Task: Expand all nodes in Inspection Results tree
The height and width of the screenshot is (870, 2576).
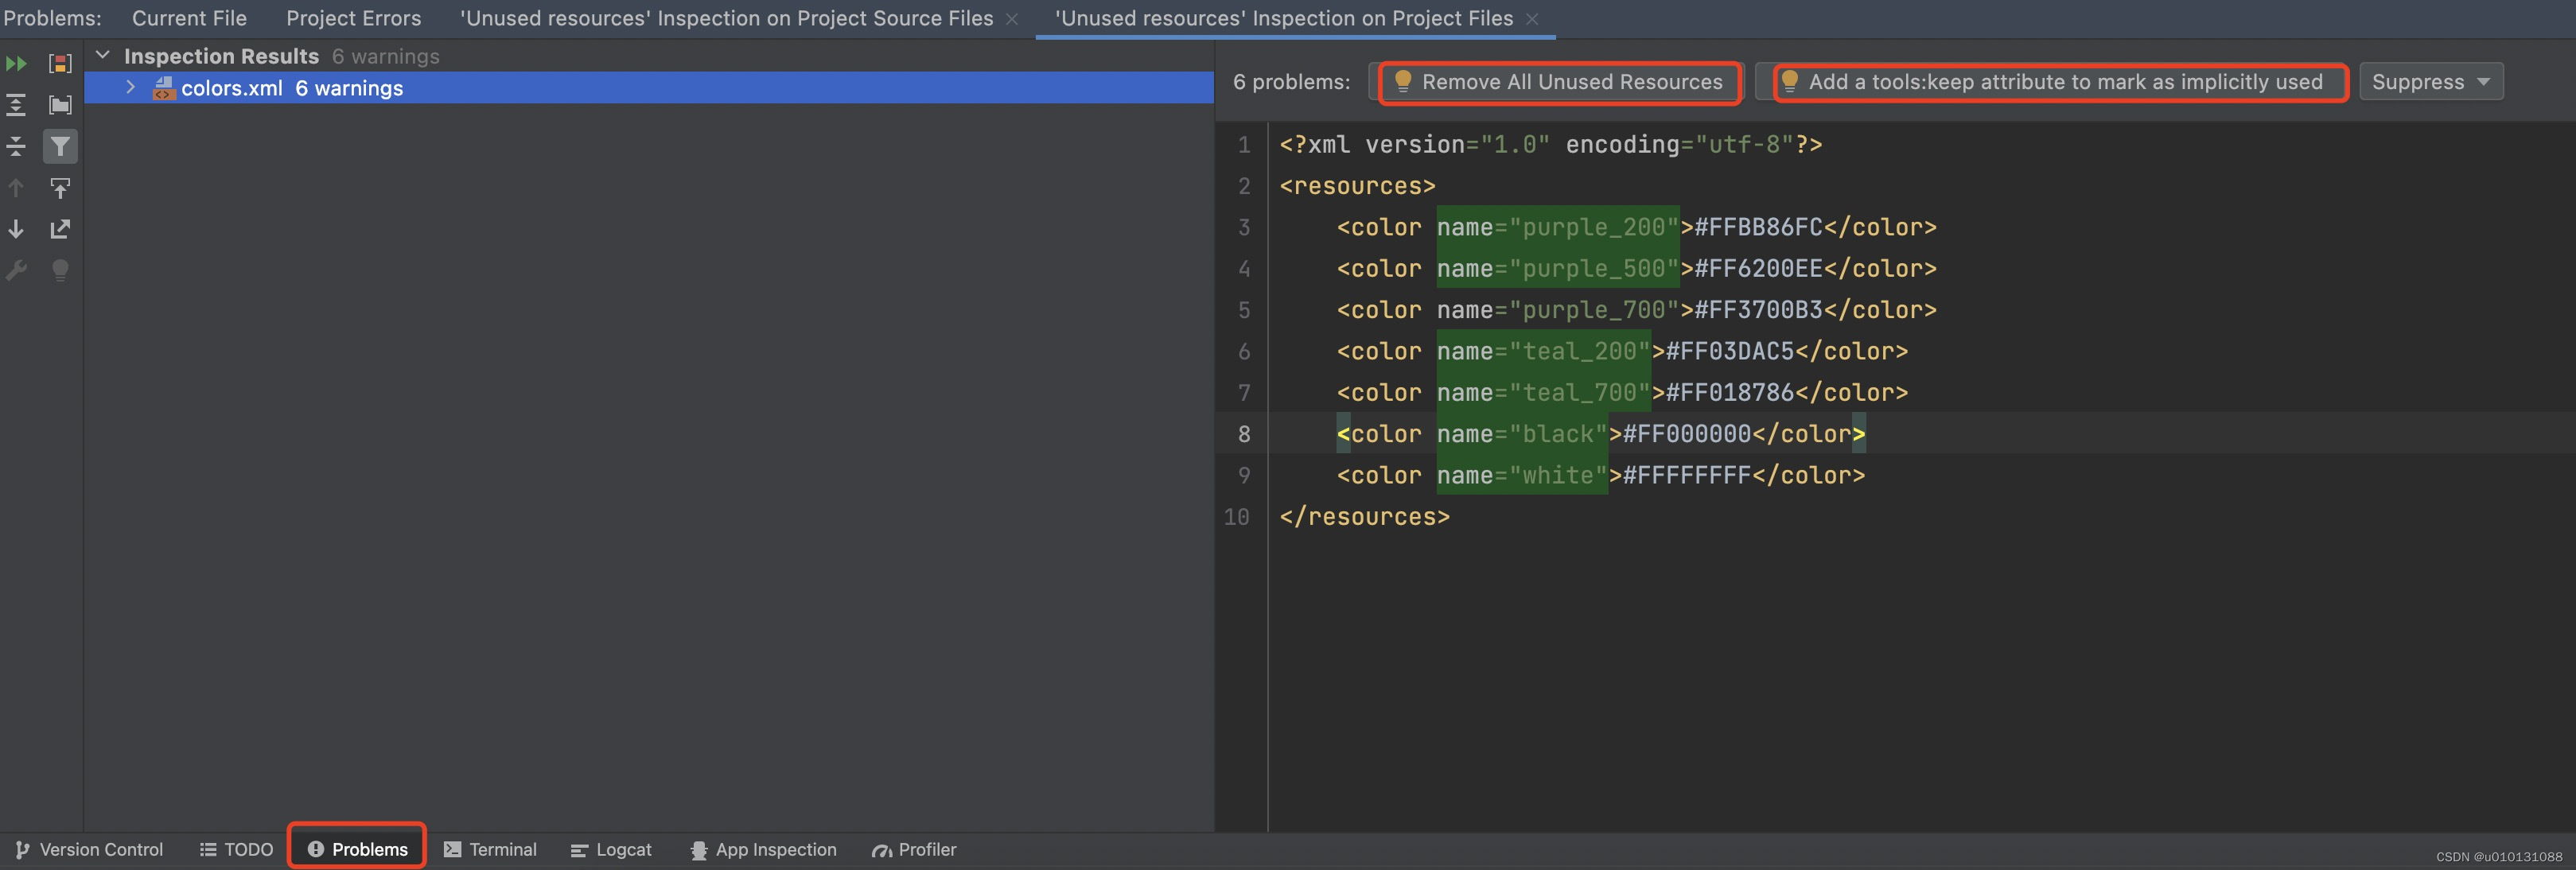Action: [x=16, y=105]
